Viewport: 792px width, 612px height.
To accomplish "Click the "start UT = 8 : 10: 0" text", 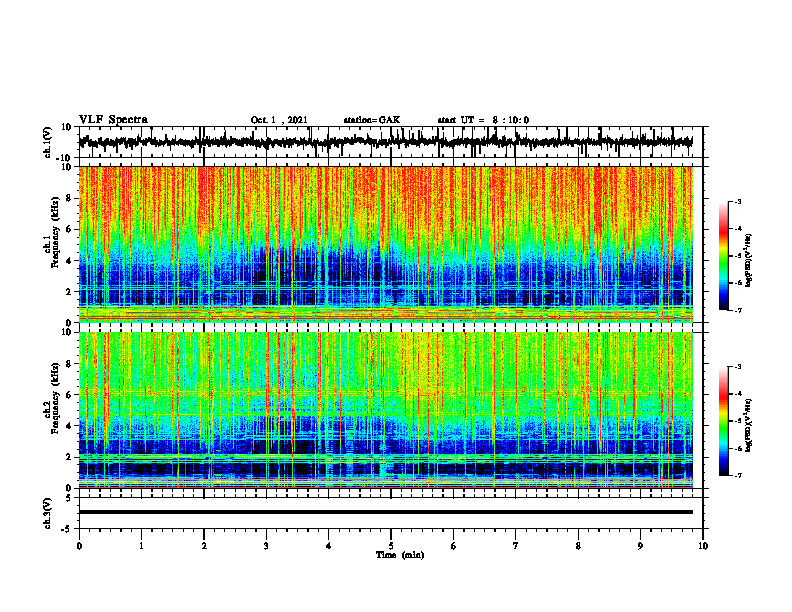I will click(x=483, y=120).
